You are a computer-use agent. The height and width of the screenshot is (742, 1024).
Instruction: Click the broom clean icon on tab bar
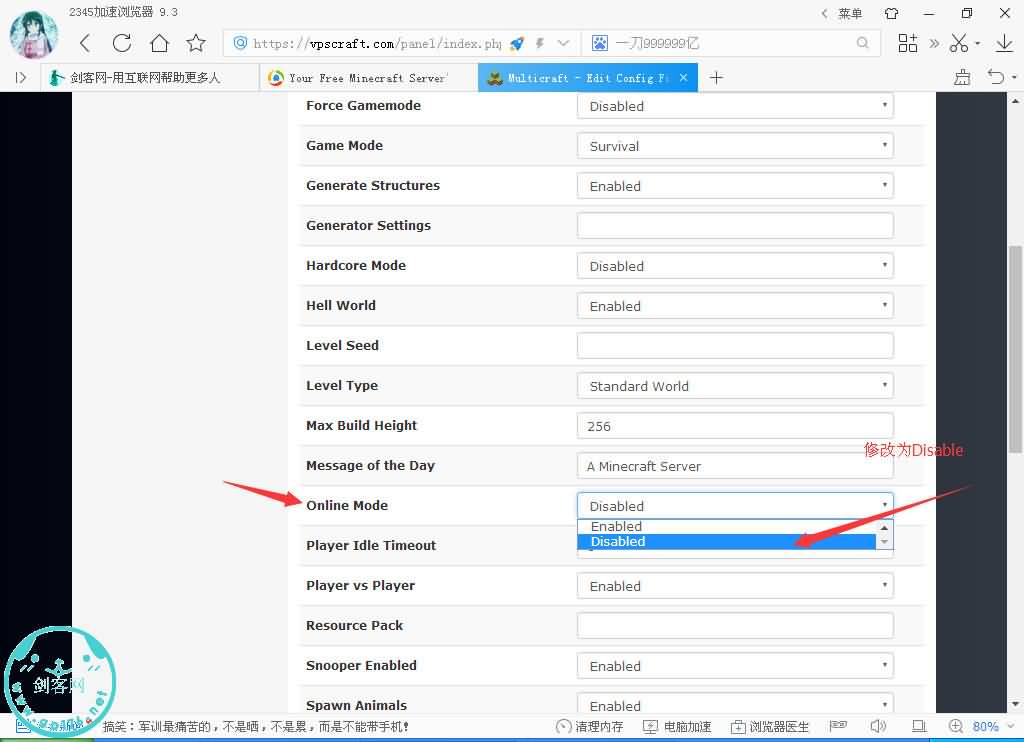pos(962,77)
